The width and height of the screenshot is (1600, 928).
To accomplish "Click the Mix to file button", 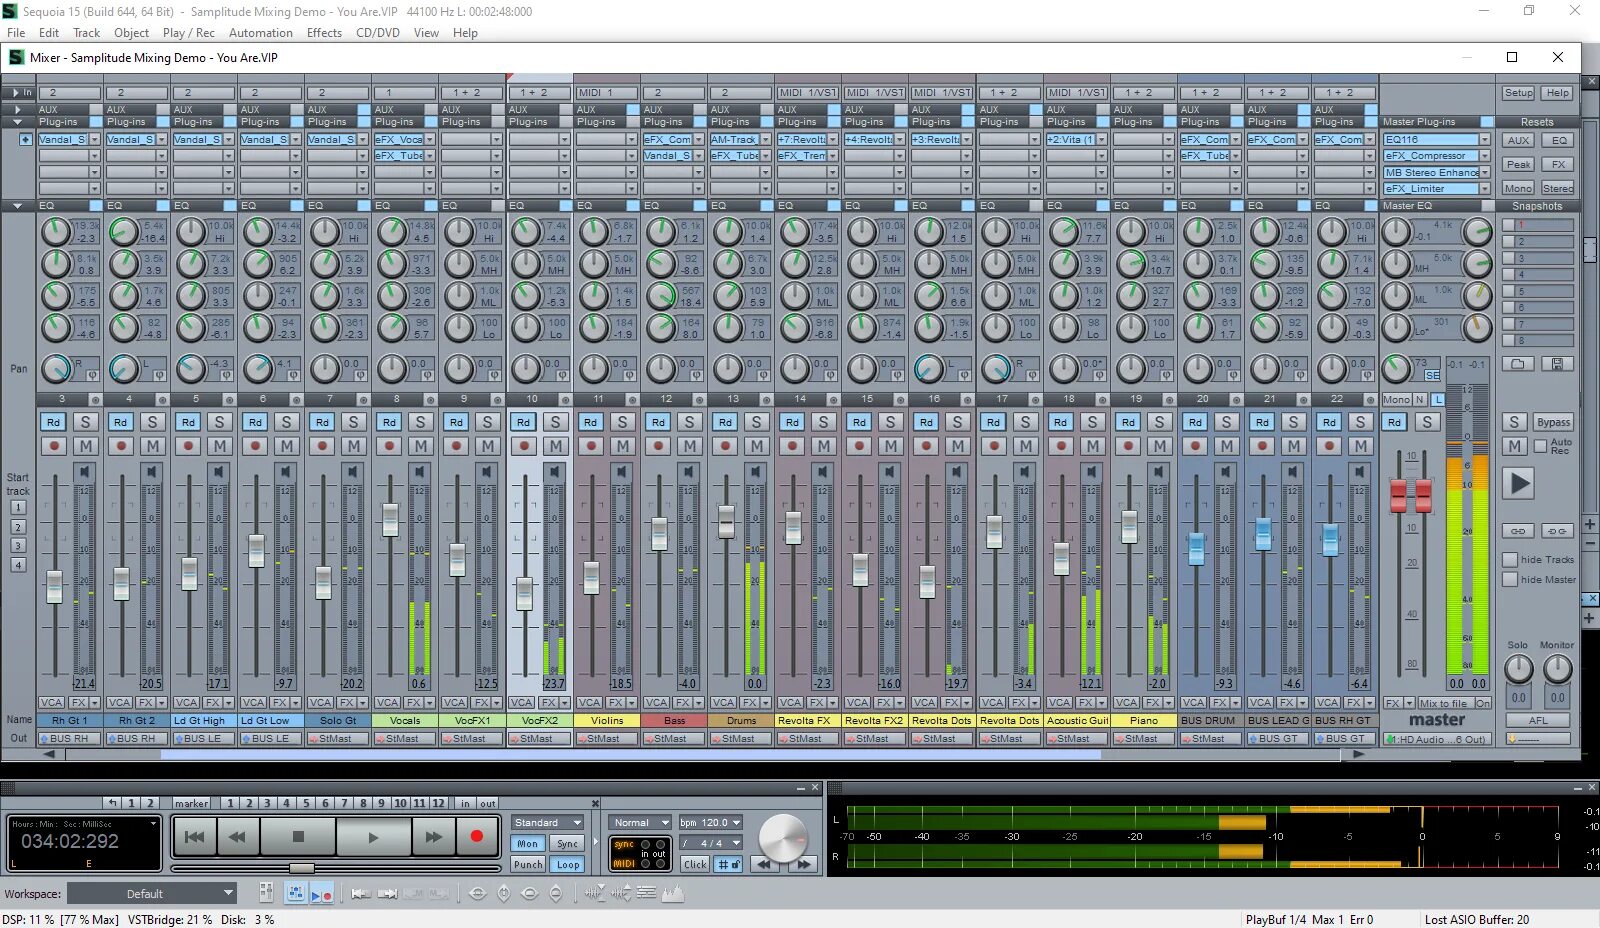I will point(1444,703).
